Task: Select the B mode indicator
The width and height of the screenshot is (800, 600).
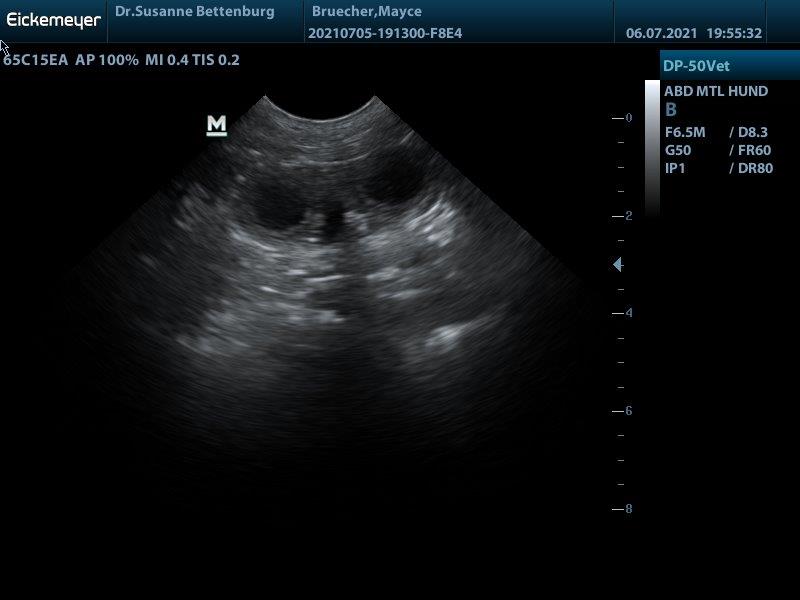Action: click(x=671, y=110)
